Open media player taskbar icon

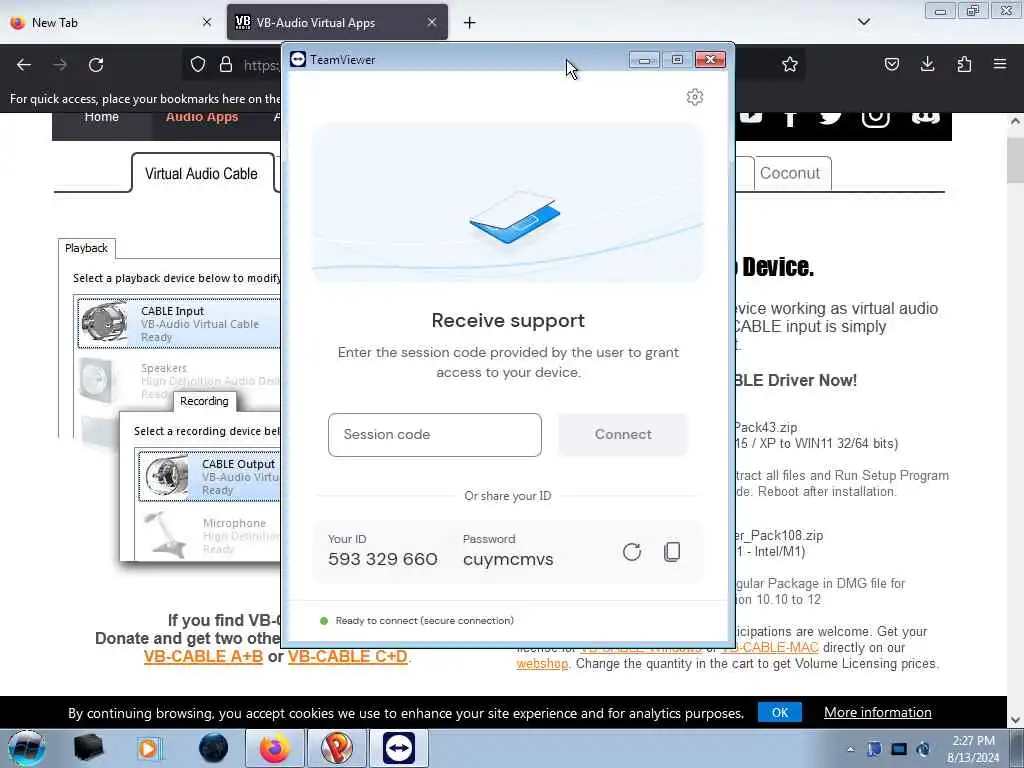[x=150, y=748]
